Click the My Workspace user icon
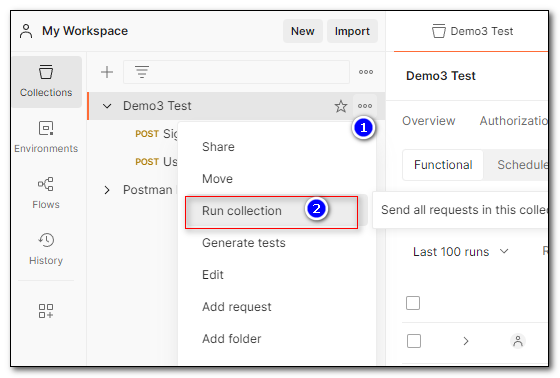This screenshot has width=560, height=378. (x=26, y=31)
